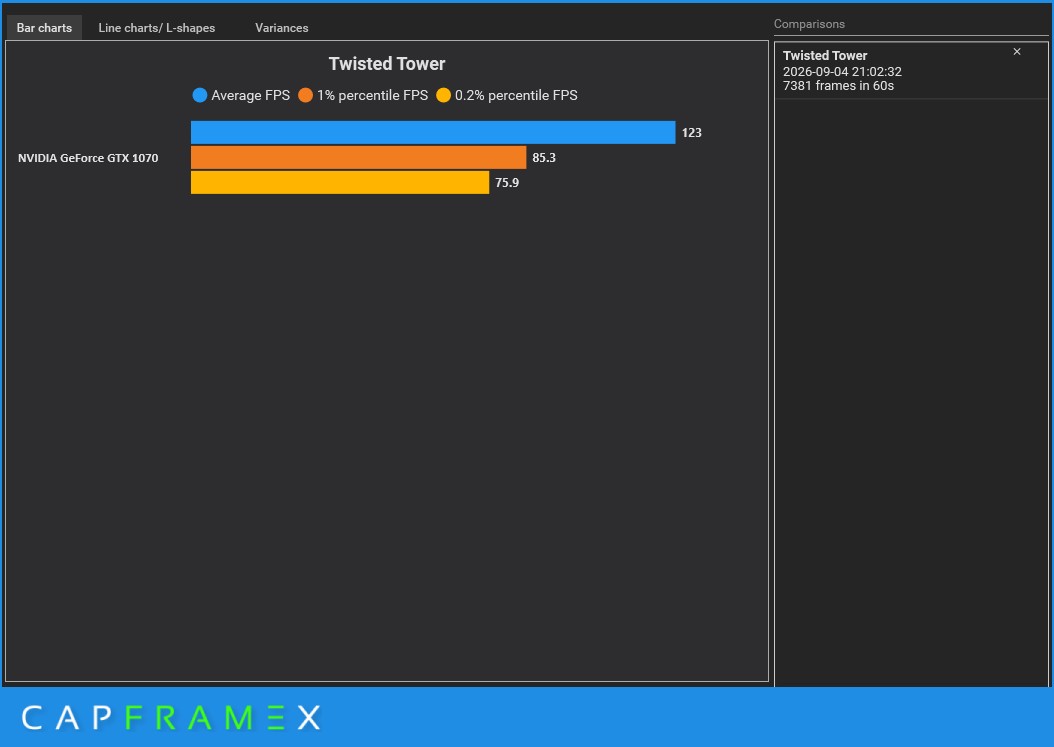
Task: Select the blue Average FPS bar
Action: (433, 132)
